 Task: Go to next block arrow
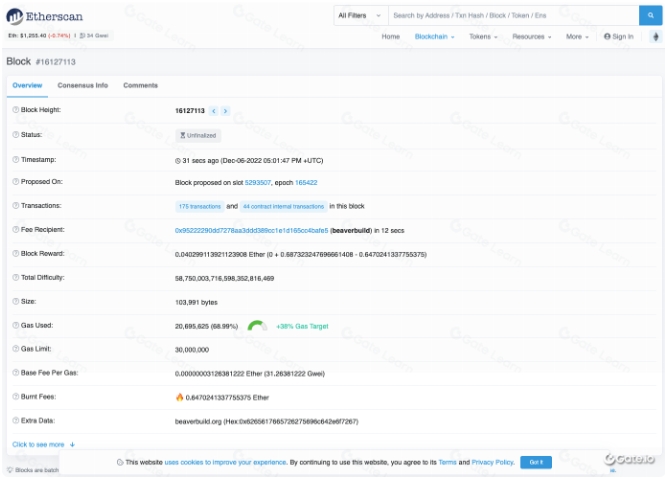(225, 111)
